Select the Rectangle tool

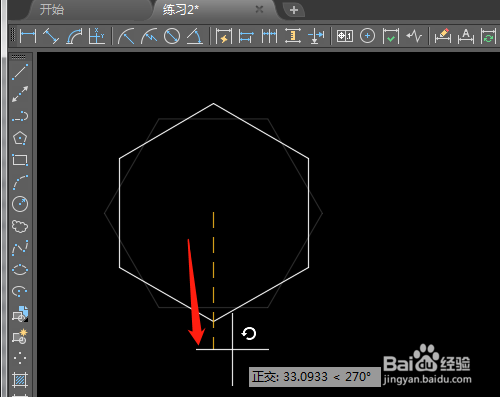20,160
